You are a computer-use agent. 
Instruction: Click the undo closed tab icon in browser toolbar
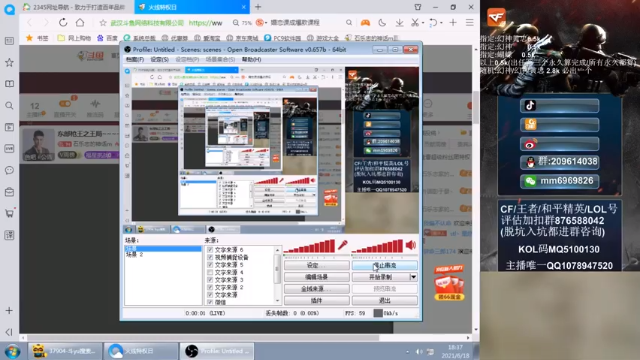(433, 23)
